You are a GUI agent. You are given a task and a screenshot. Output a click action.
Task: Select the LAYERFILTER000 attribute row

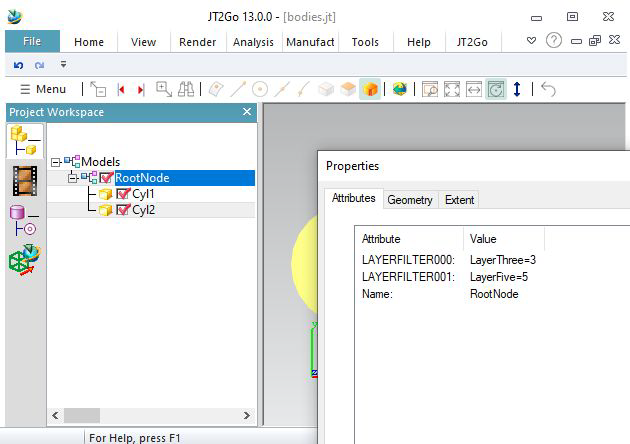(x=449, y=260)
